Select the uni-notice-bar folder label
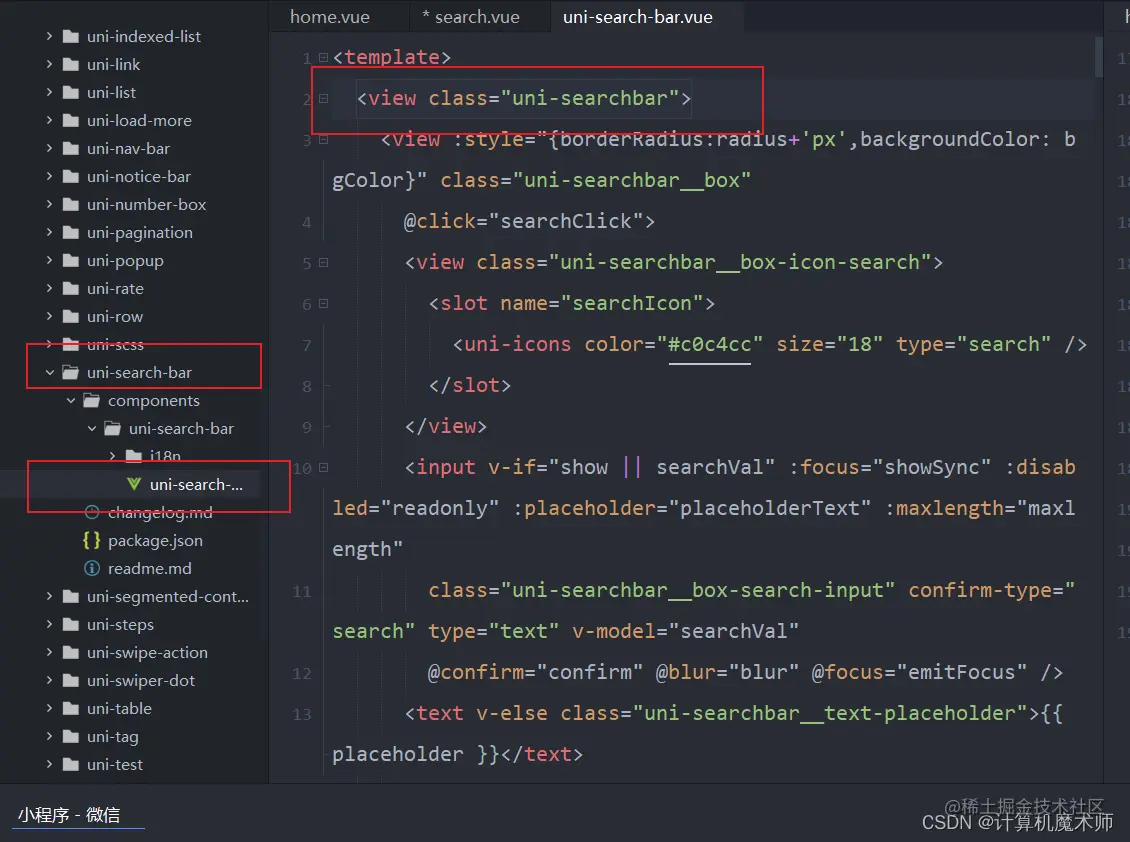1130x842 pixels. click(139, 177)
